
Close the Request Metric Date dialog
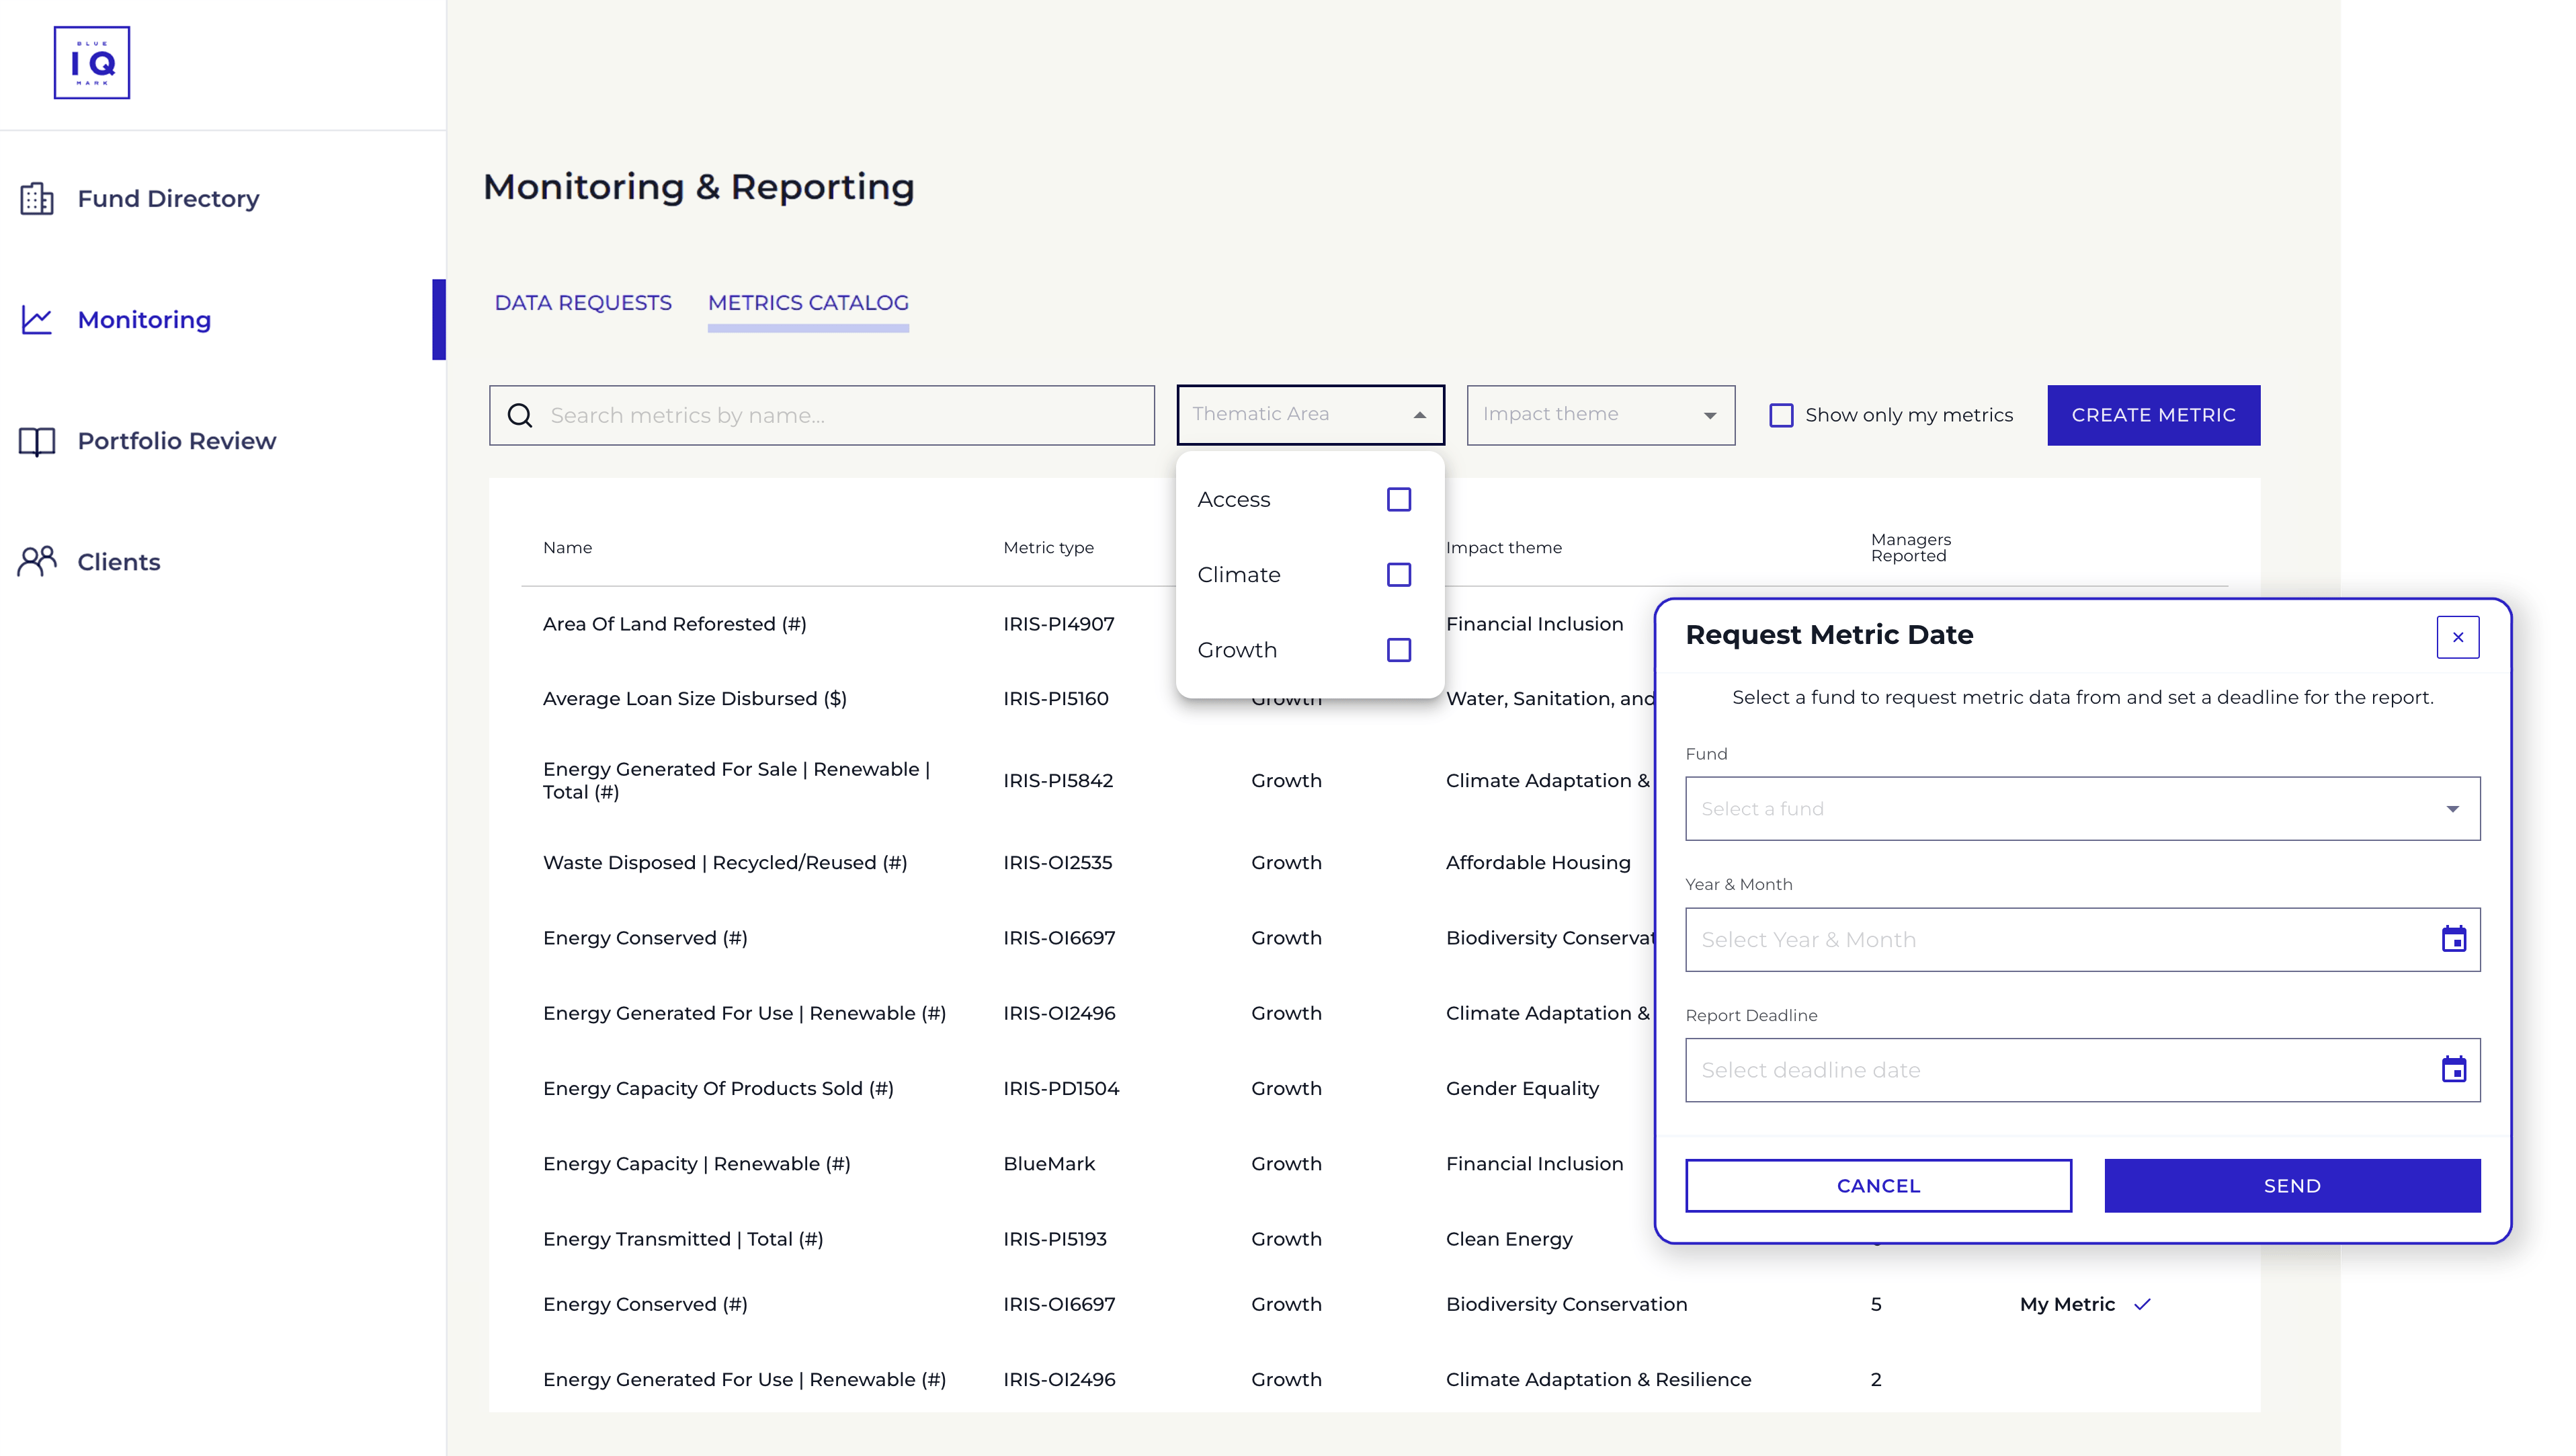2457,637
